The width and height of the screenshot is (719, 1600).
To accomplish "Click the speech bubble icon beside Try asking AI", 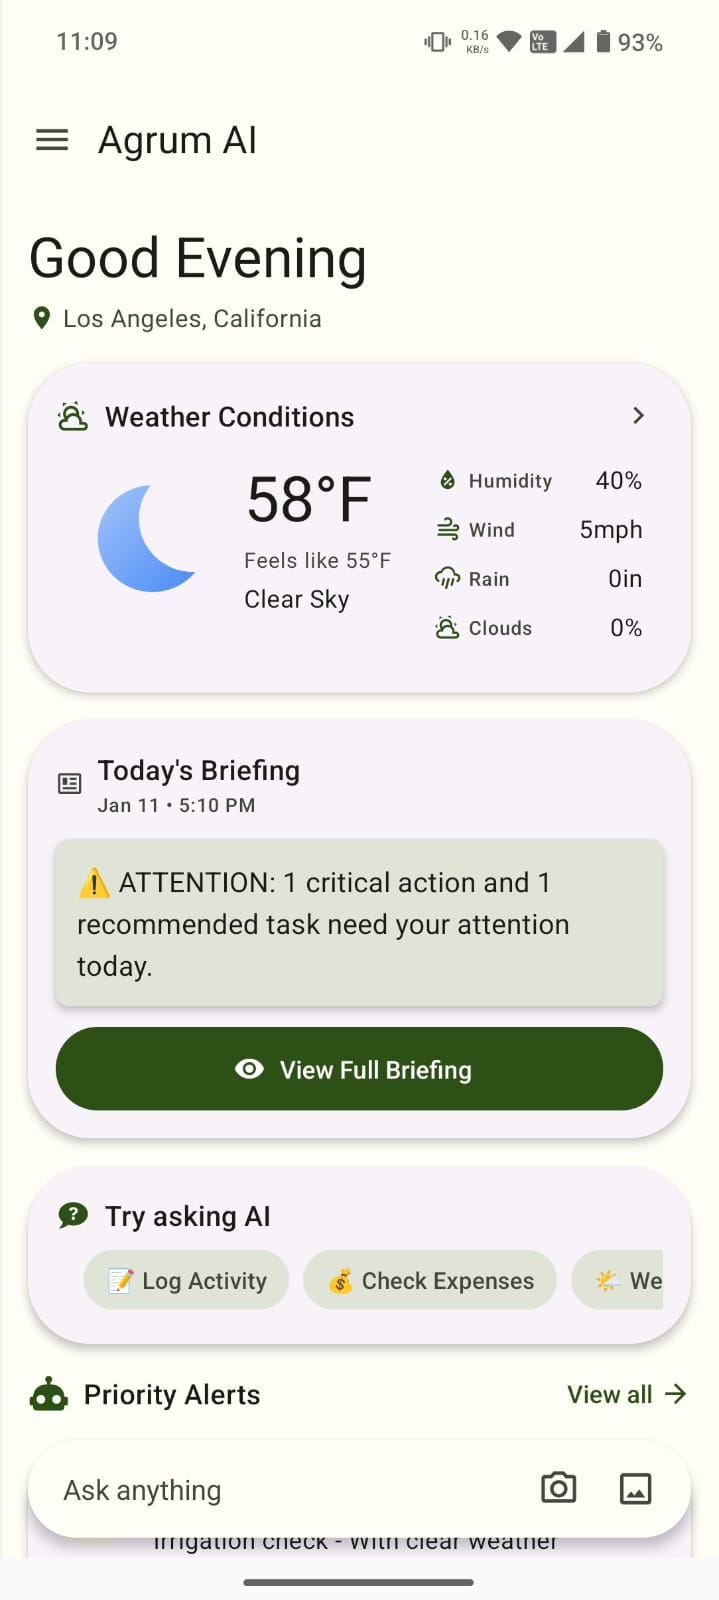I will point(71,1215).
